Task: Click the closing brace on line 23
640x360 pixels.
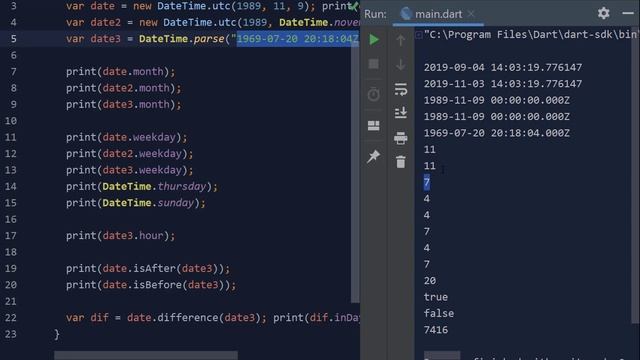Action: coord(57,334)
